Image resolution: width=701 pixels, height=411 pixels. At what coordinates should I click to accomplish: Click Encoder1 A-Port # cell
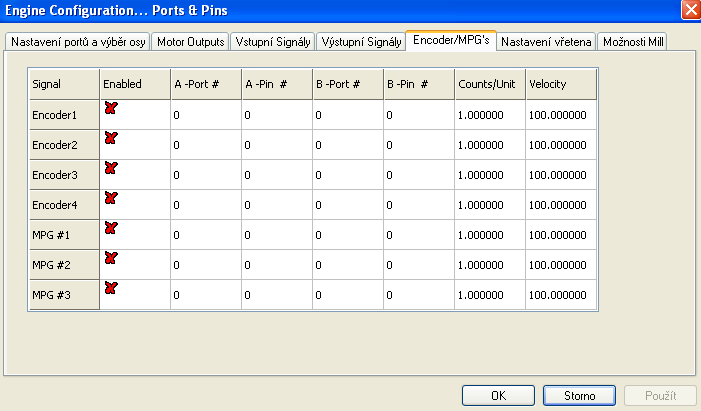(x=203, y=115)
